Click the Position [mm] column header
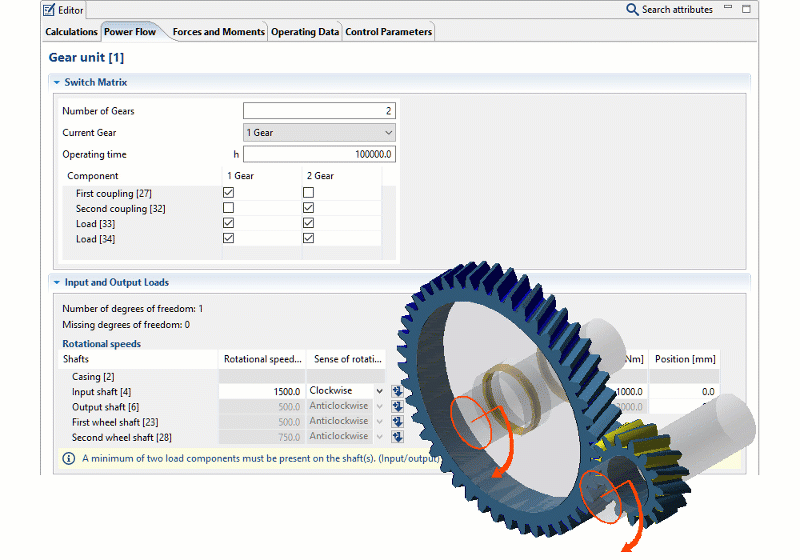This screenshot has width=800, height=560. (685, 359)
